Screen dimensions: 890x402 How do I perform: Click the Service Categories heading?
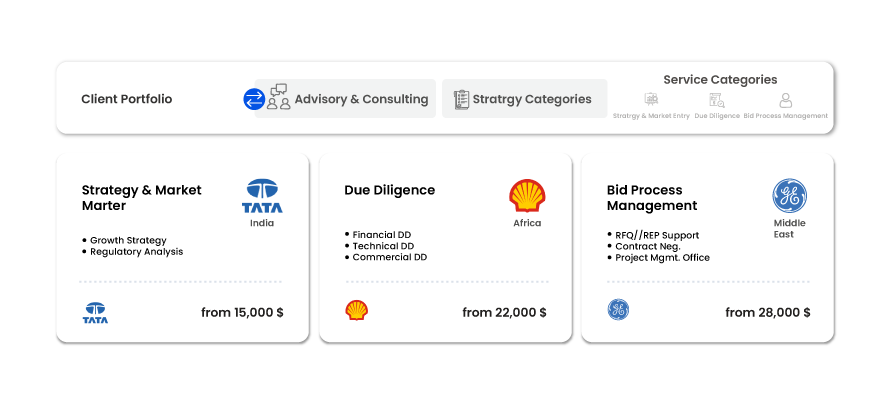720,80
